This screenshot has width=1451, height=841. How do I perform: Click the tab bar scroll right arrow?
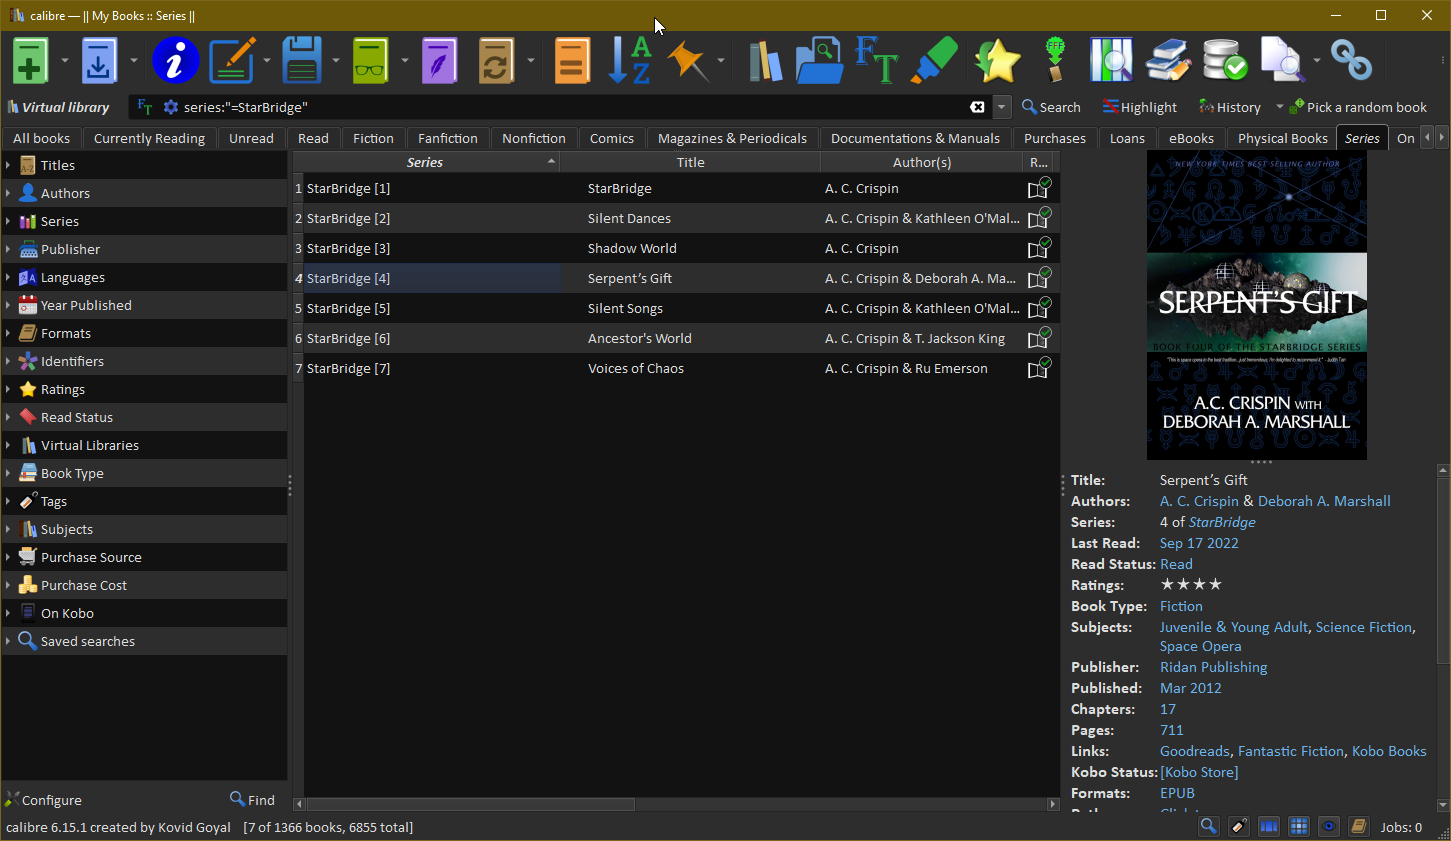pyautogui.click(x=1442, y=137)
